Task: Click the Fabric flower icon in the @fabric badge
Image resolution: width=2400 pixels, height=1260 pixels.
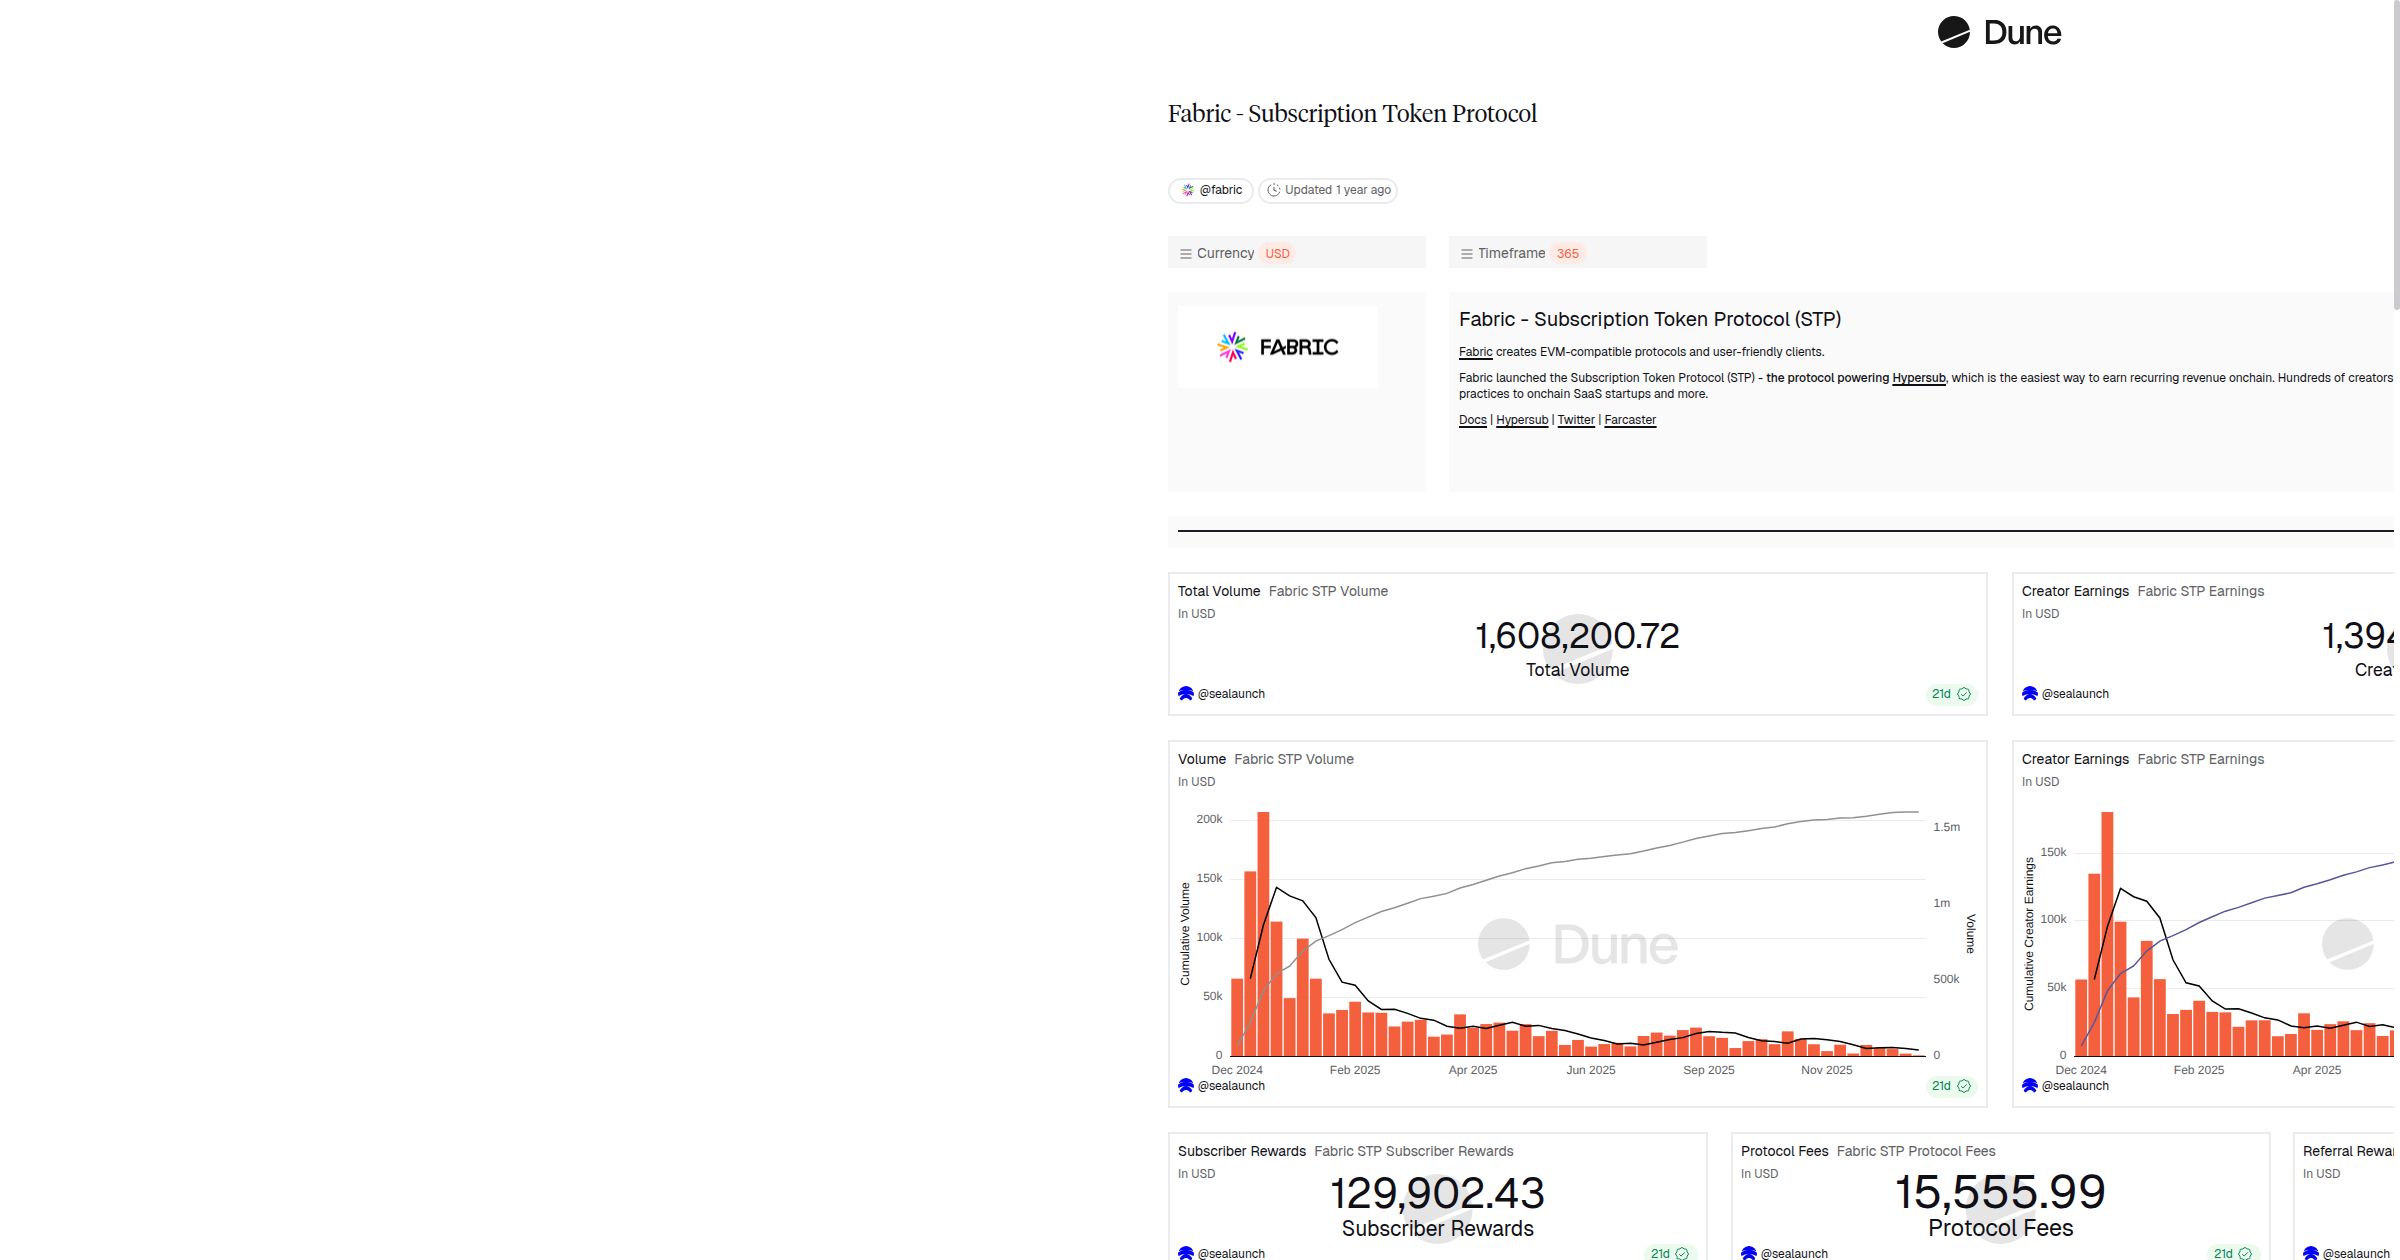Action: (x=1188, y=190)
